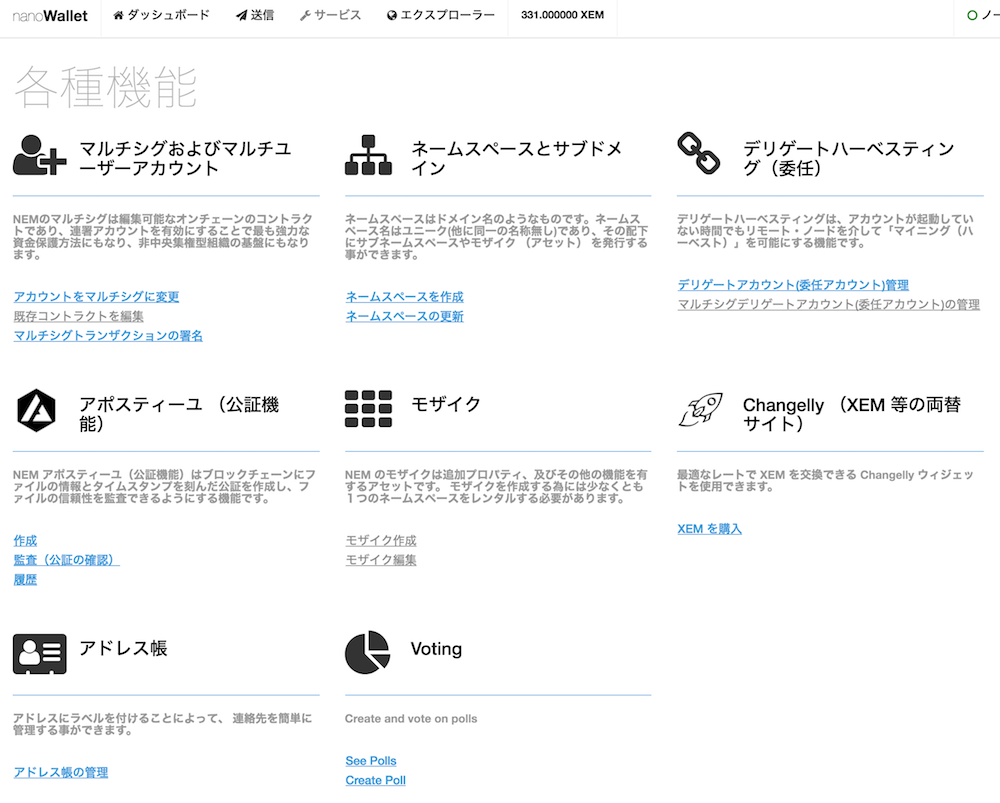Click the 'Create and vote on polls' text
1000x803 pixels.
pyautogui.click(x=411, y=719)
